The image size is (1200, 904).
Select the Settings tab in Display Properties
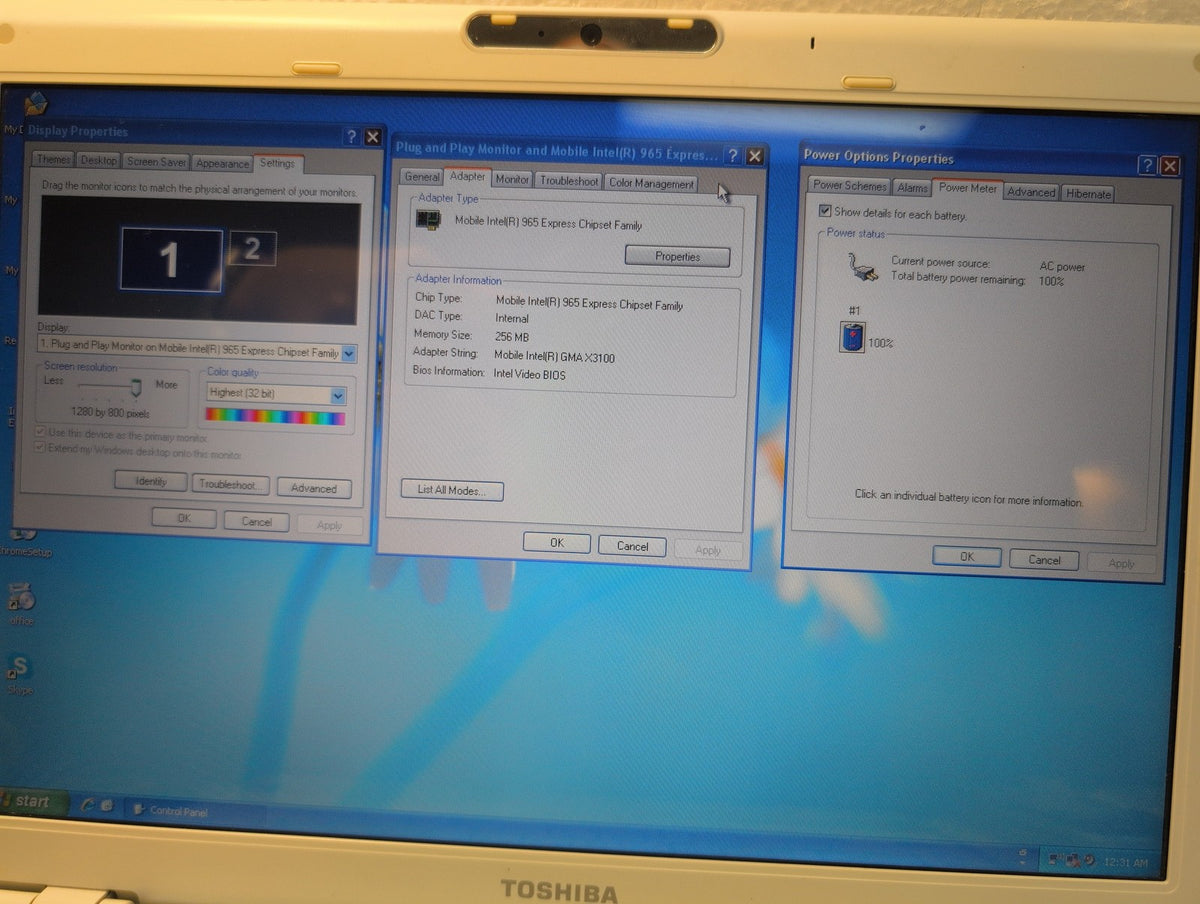[x=277, y=163]
